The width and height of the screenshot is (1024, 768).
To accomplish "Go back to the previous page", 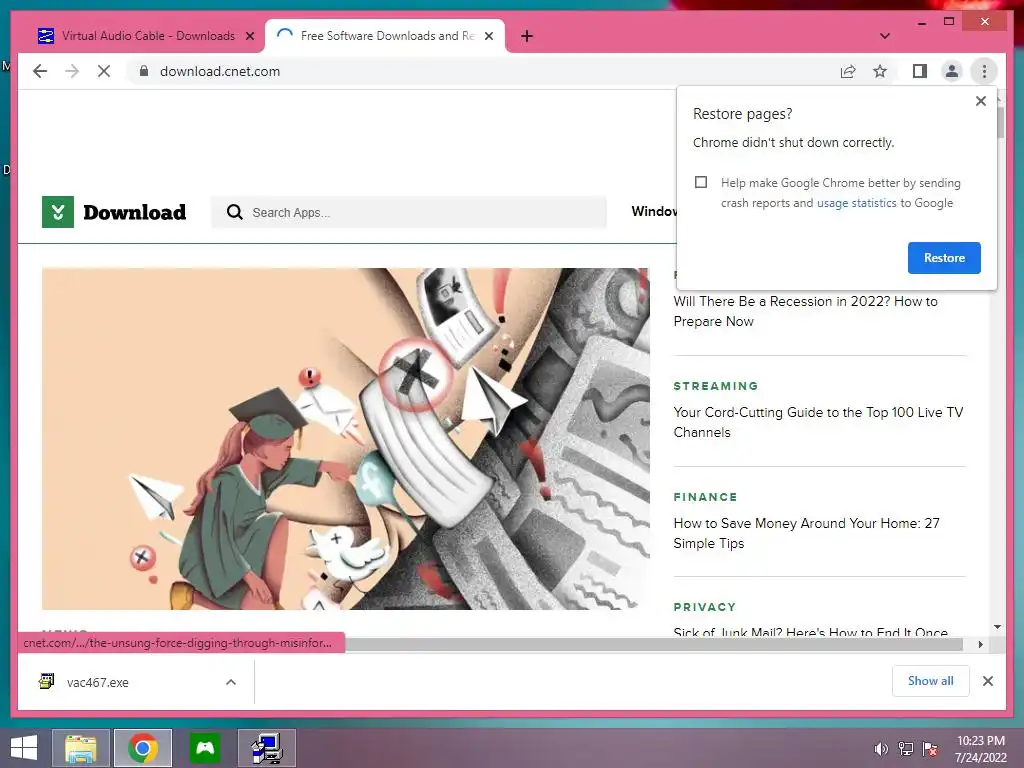I will coord(40,71).
